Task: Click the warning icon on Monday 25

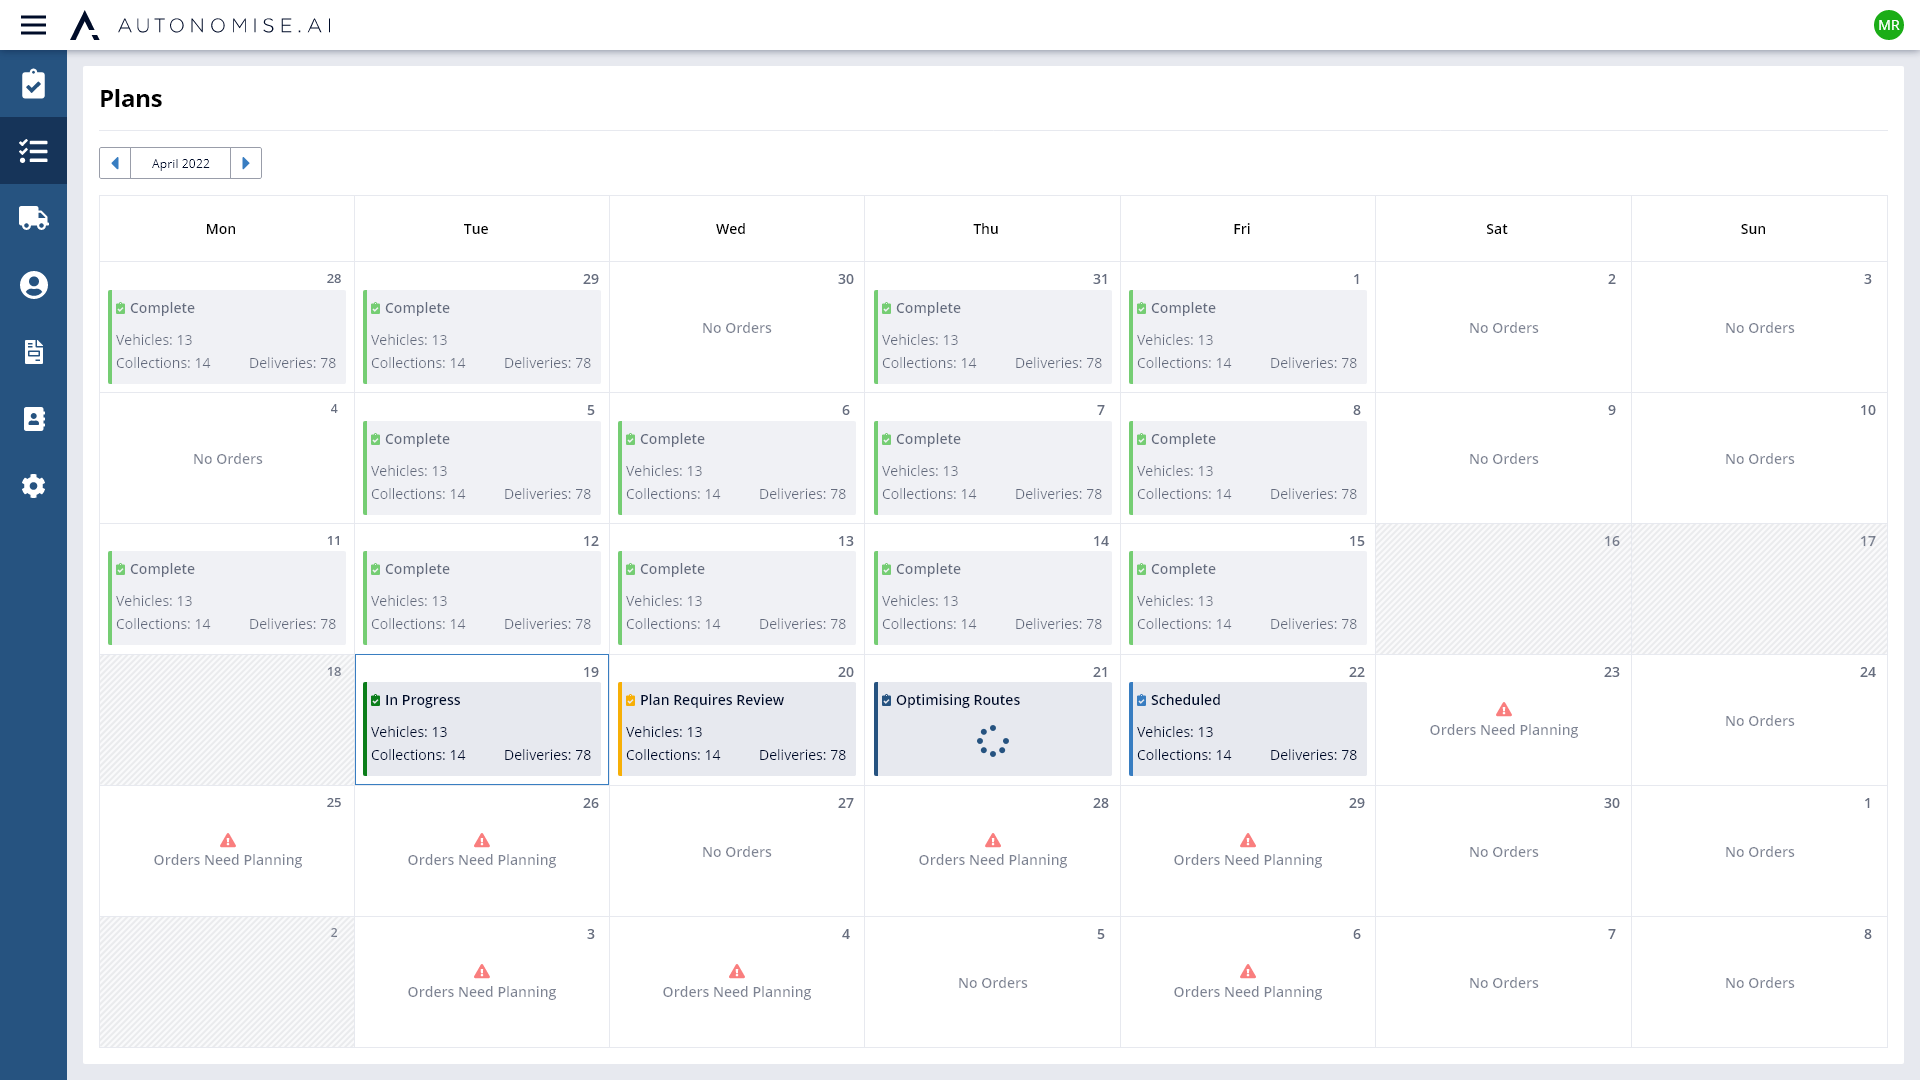Action: coord(228,840)
